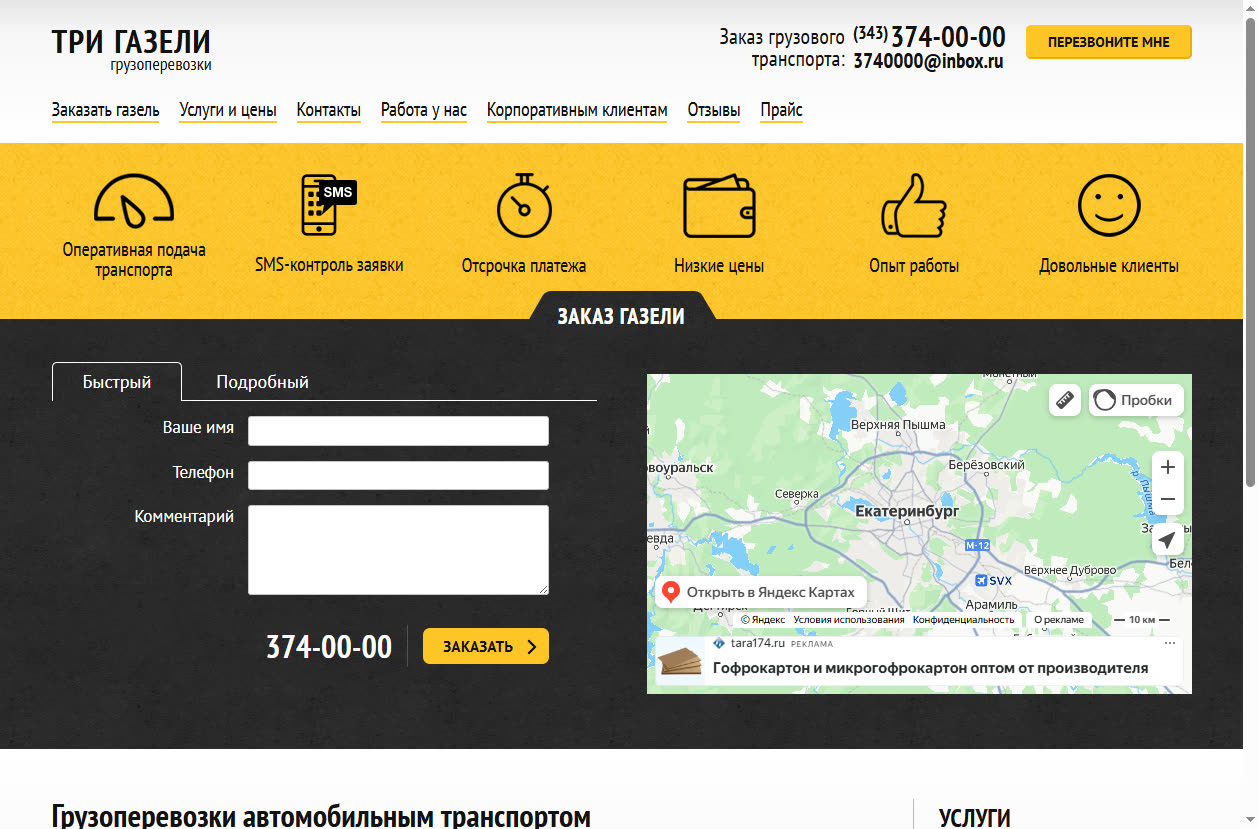Open the Гофрокартон и микрогофрокартон ad headline
1258x829 pixels.
[x=930, y=667]
